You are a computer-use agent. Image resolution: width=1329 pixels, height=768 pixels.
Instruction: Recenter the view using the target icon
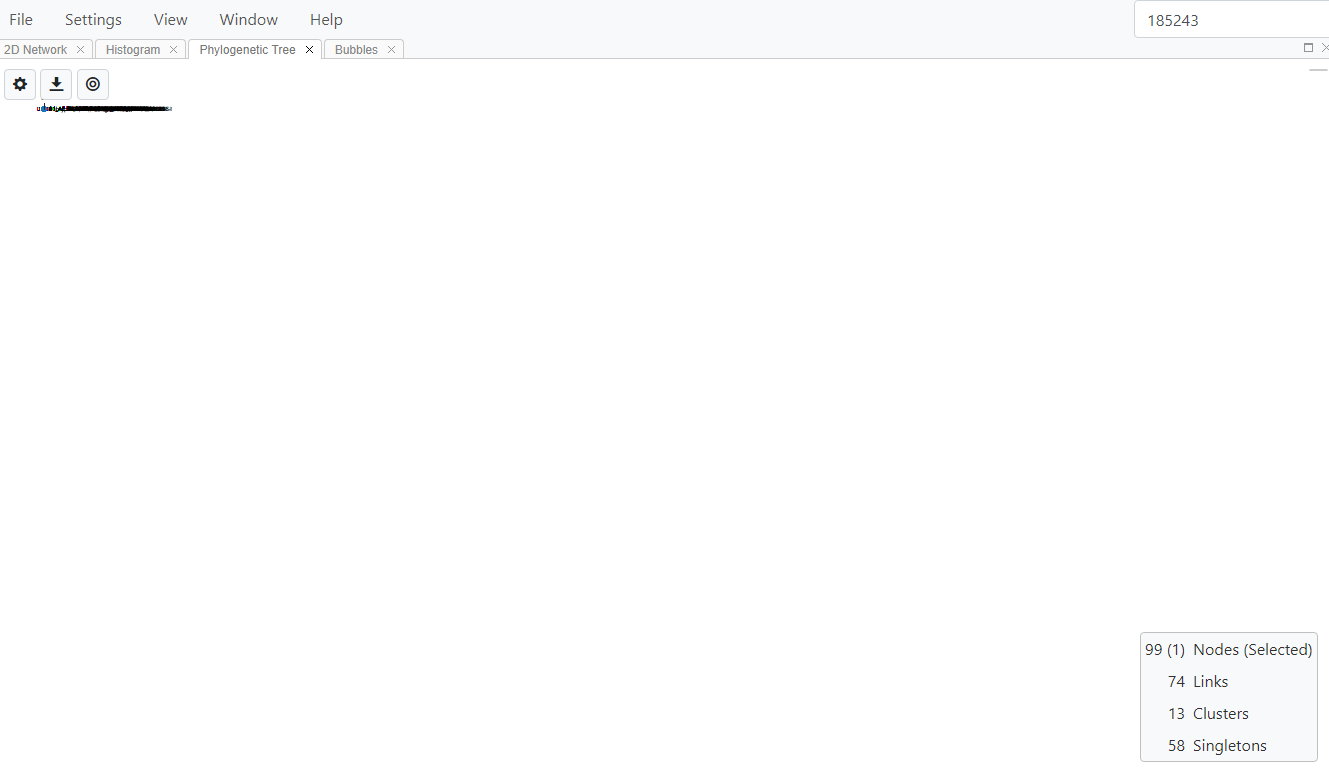tap(92, 84)
